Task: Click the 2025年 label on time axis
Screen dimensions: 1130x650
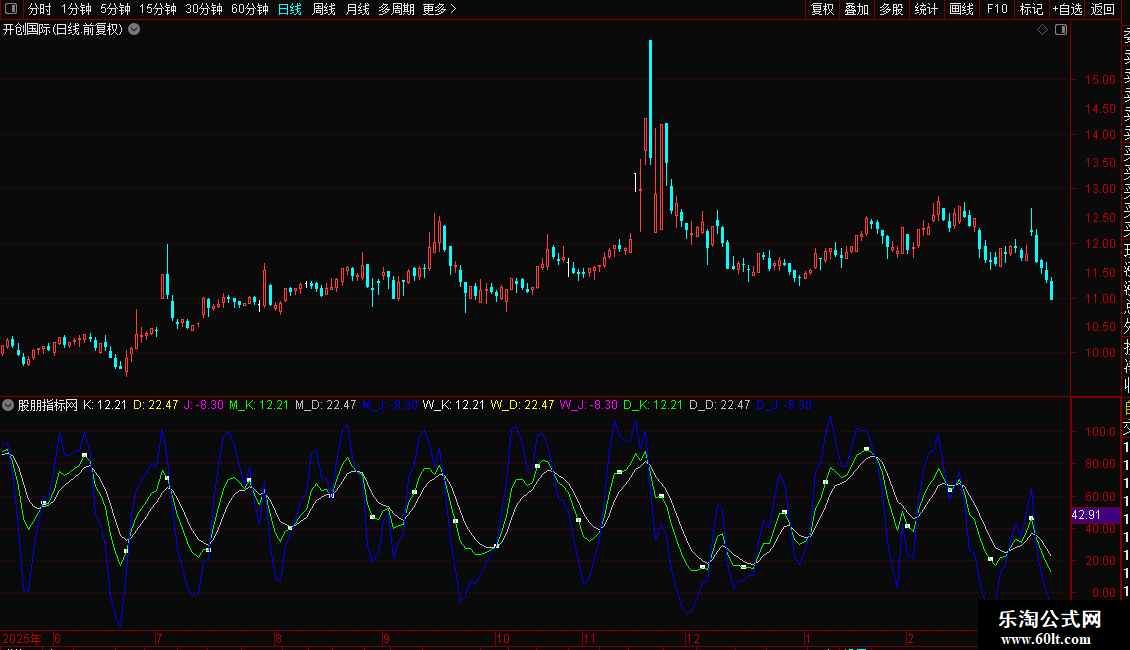Action: (22, 638)
